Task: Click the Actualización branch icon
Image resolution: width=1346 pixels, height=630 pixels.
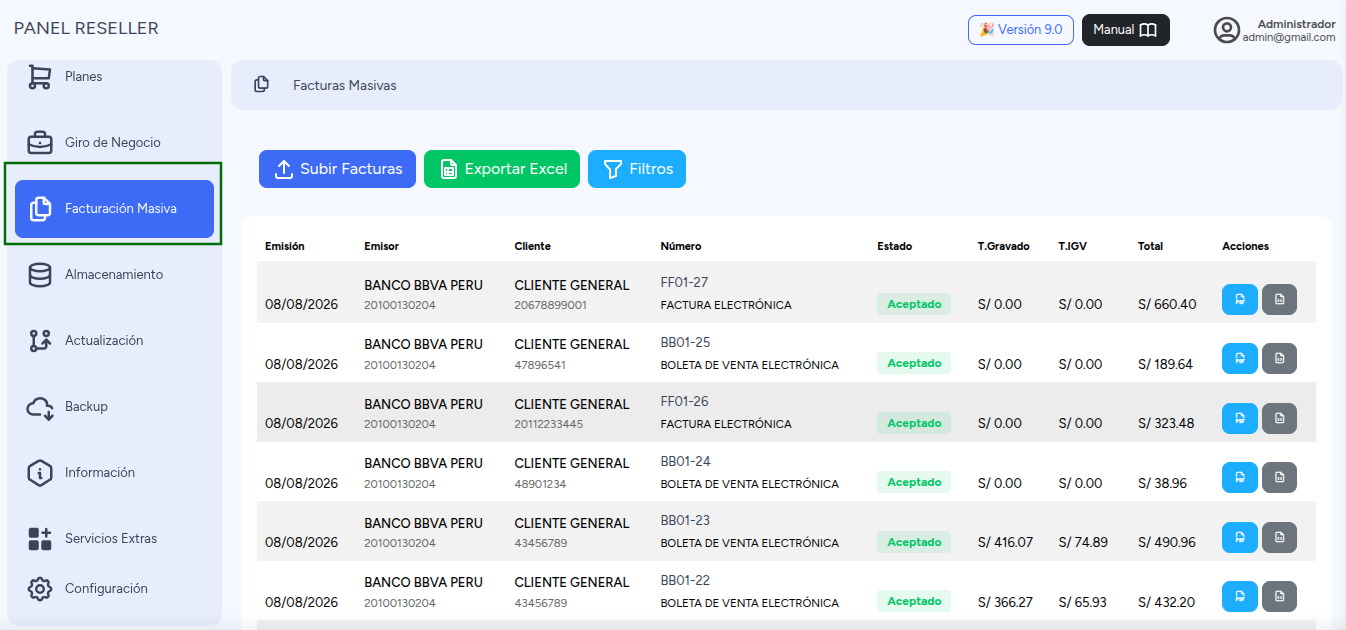Action: [39, 341]
